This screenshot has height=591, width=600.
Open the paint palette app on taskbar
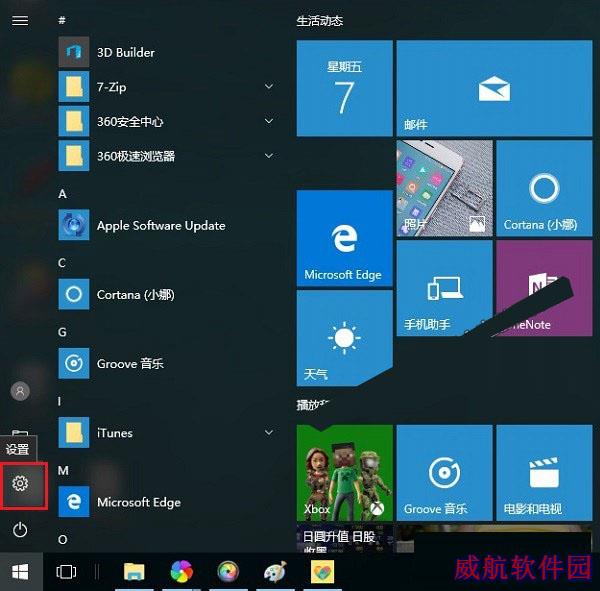coord(275,572)
